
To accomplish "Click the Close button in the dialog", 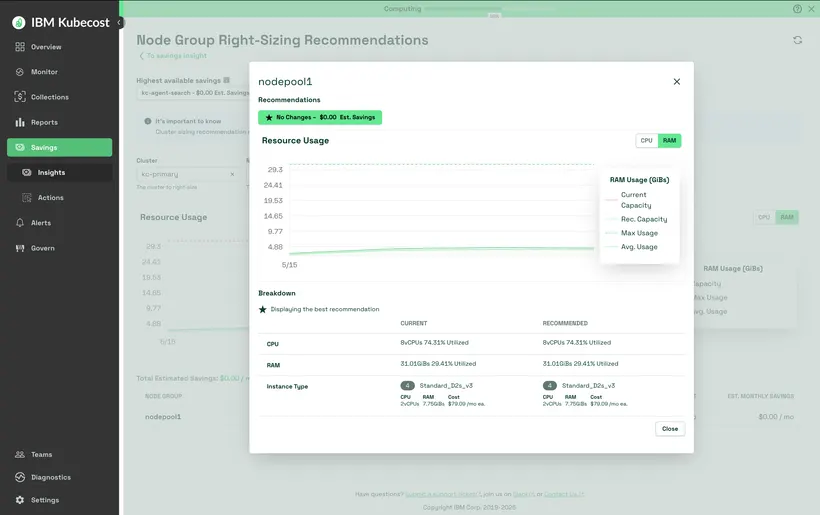I will [670, 429].
